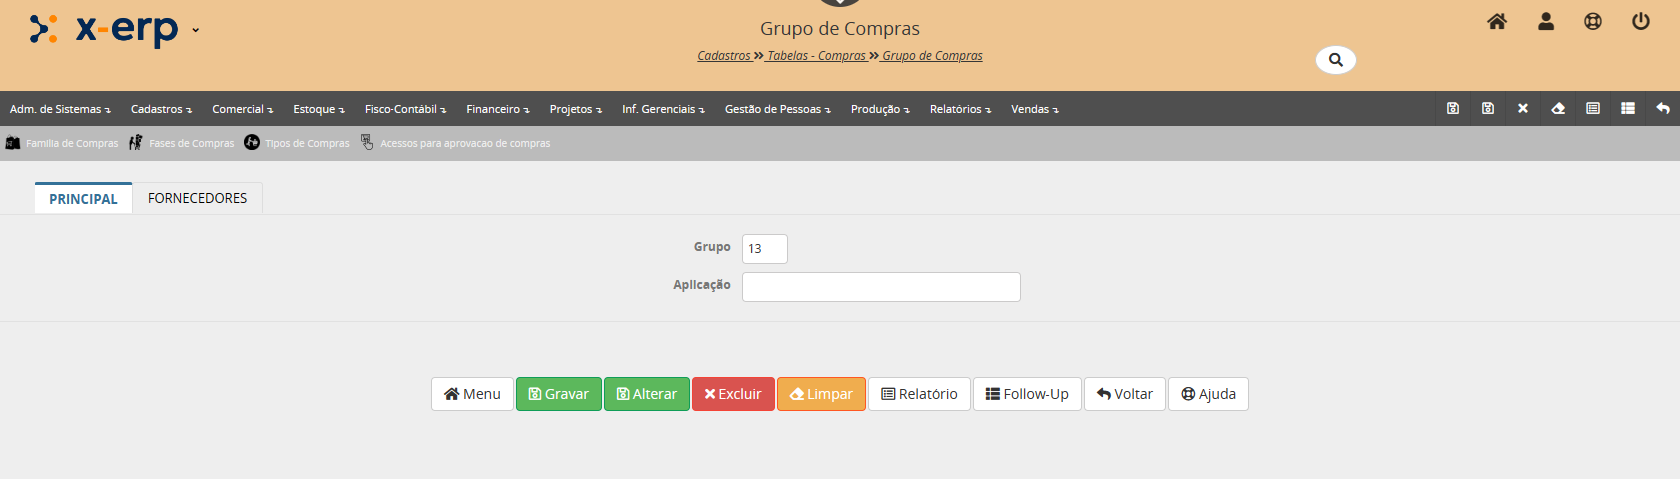Image resolution: width=1680 pixels, height=479 pixels.
Task: Follow the Tabelas - Compras breadcrumb link
Action: coord(816,56)
